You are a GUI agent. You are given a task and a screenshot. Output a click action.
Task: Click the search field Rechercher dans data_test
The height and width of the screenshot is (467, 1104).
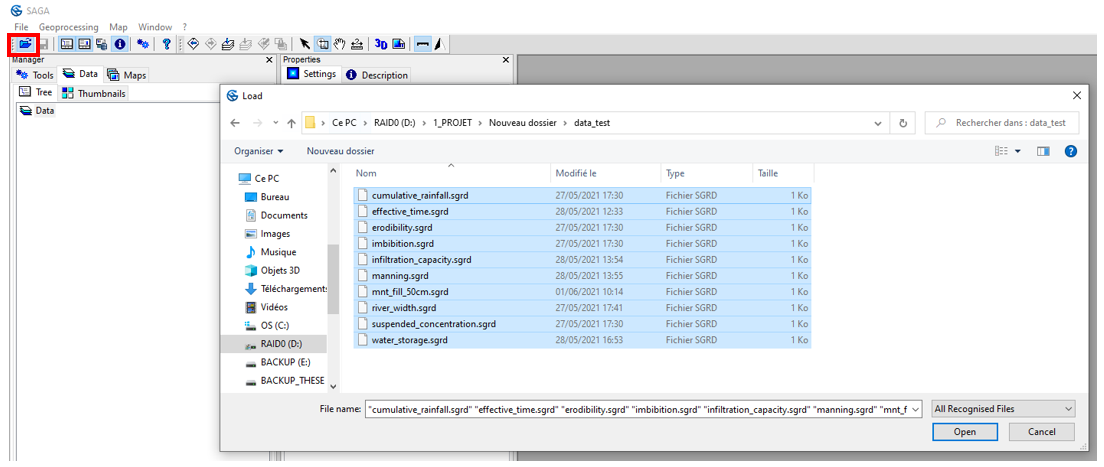[1010, 123]
